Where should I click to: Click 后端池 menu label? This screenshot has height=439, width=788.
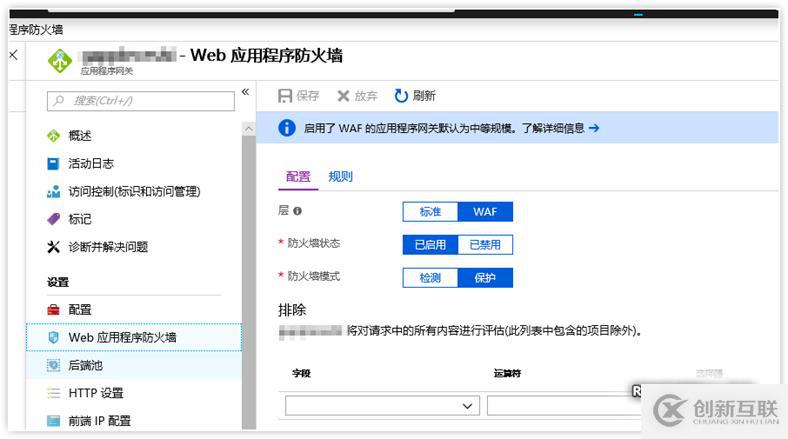coord(85,365)
